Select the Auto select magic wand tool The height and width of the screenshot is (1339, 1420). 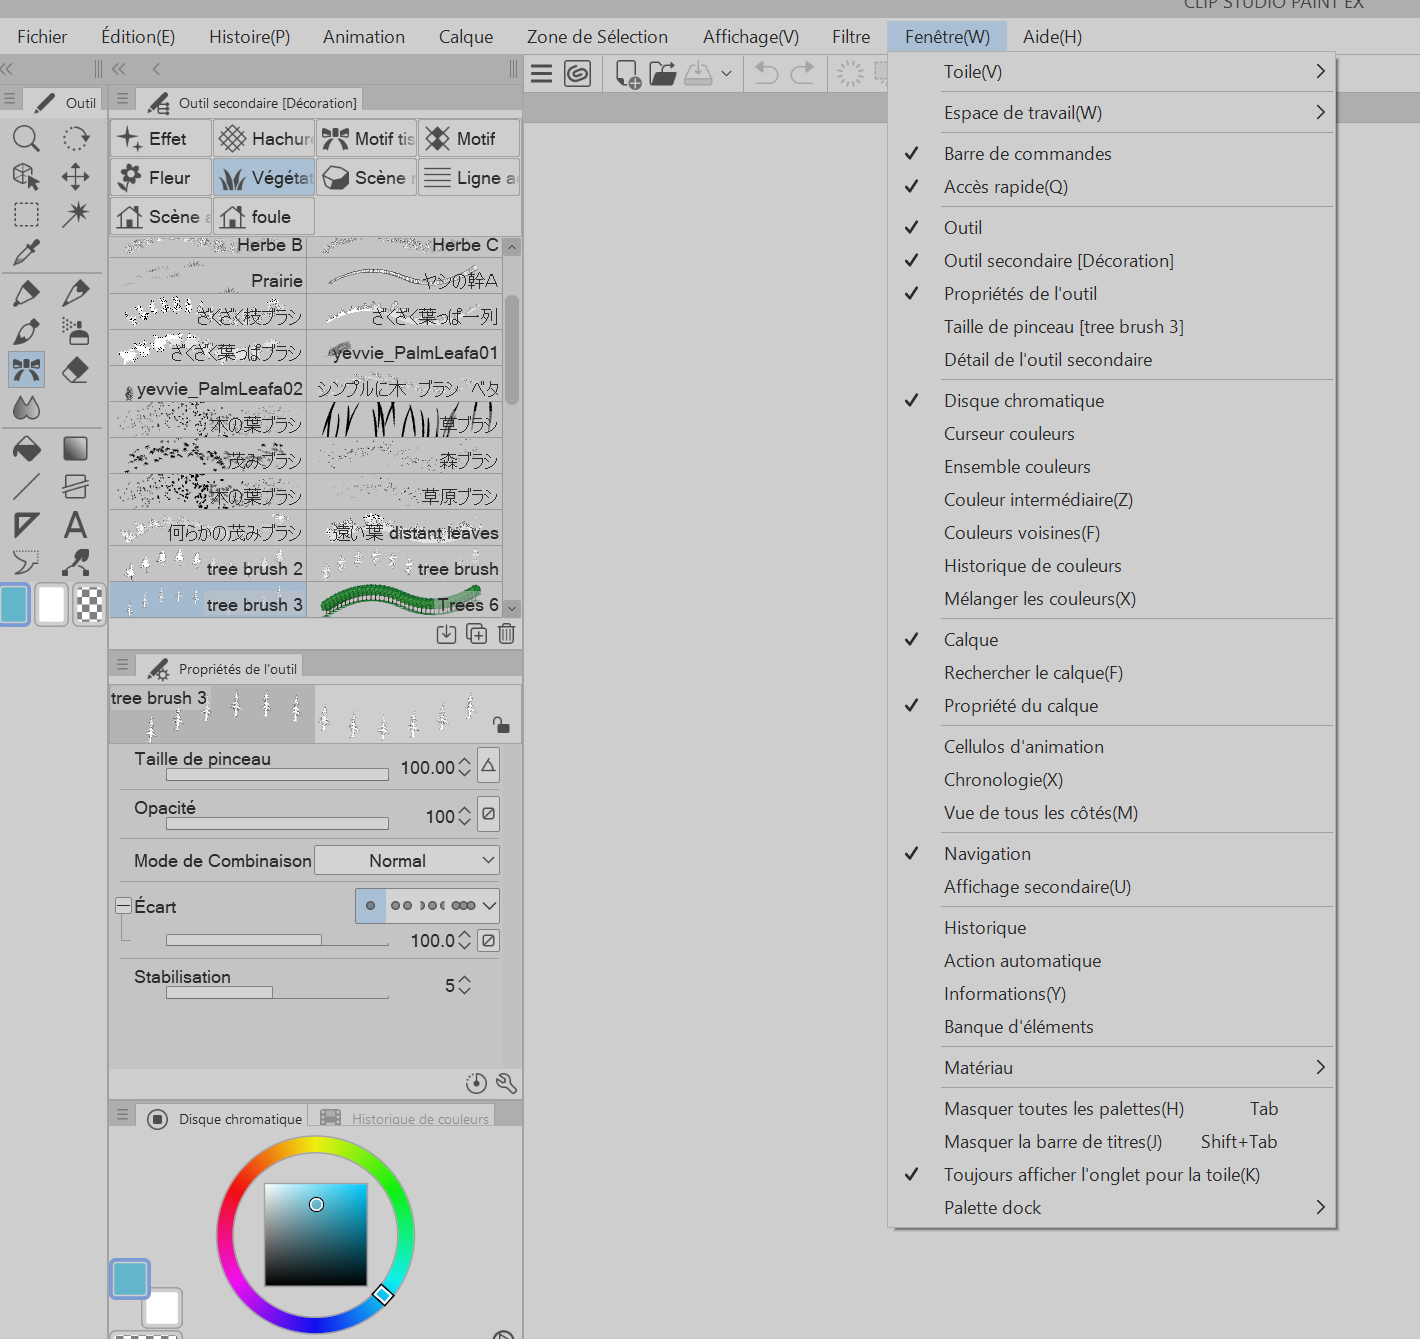pyautogui.click(x=75, y=215)
